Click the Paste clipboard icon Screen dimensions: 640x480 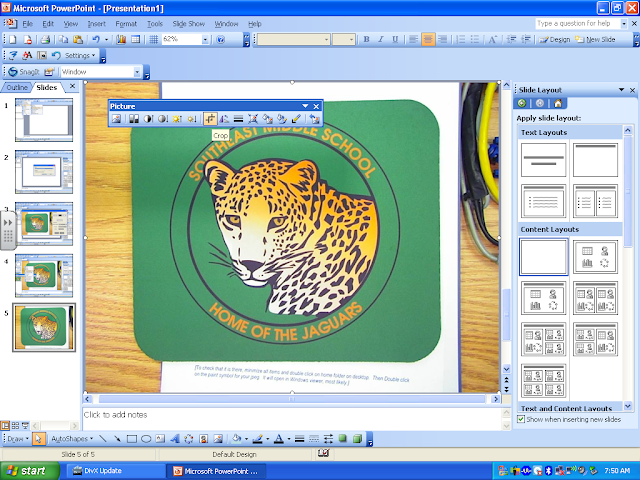coord(78,40)
